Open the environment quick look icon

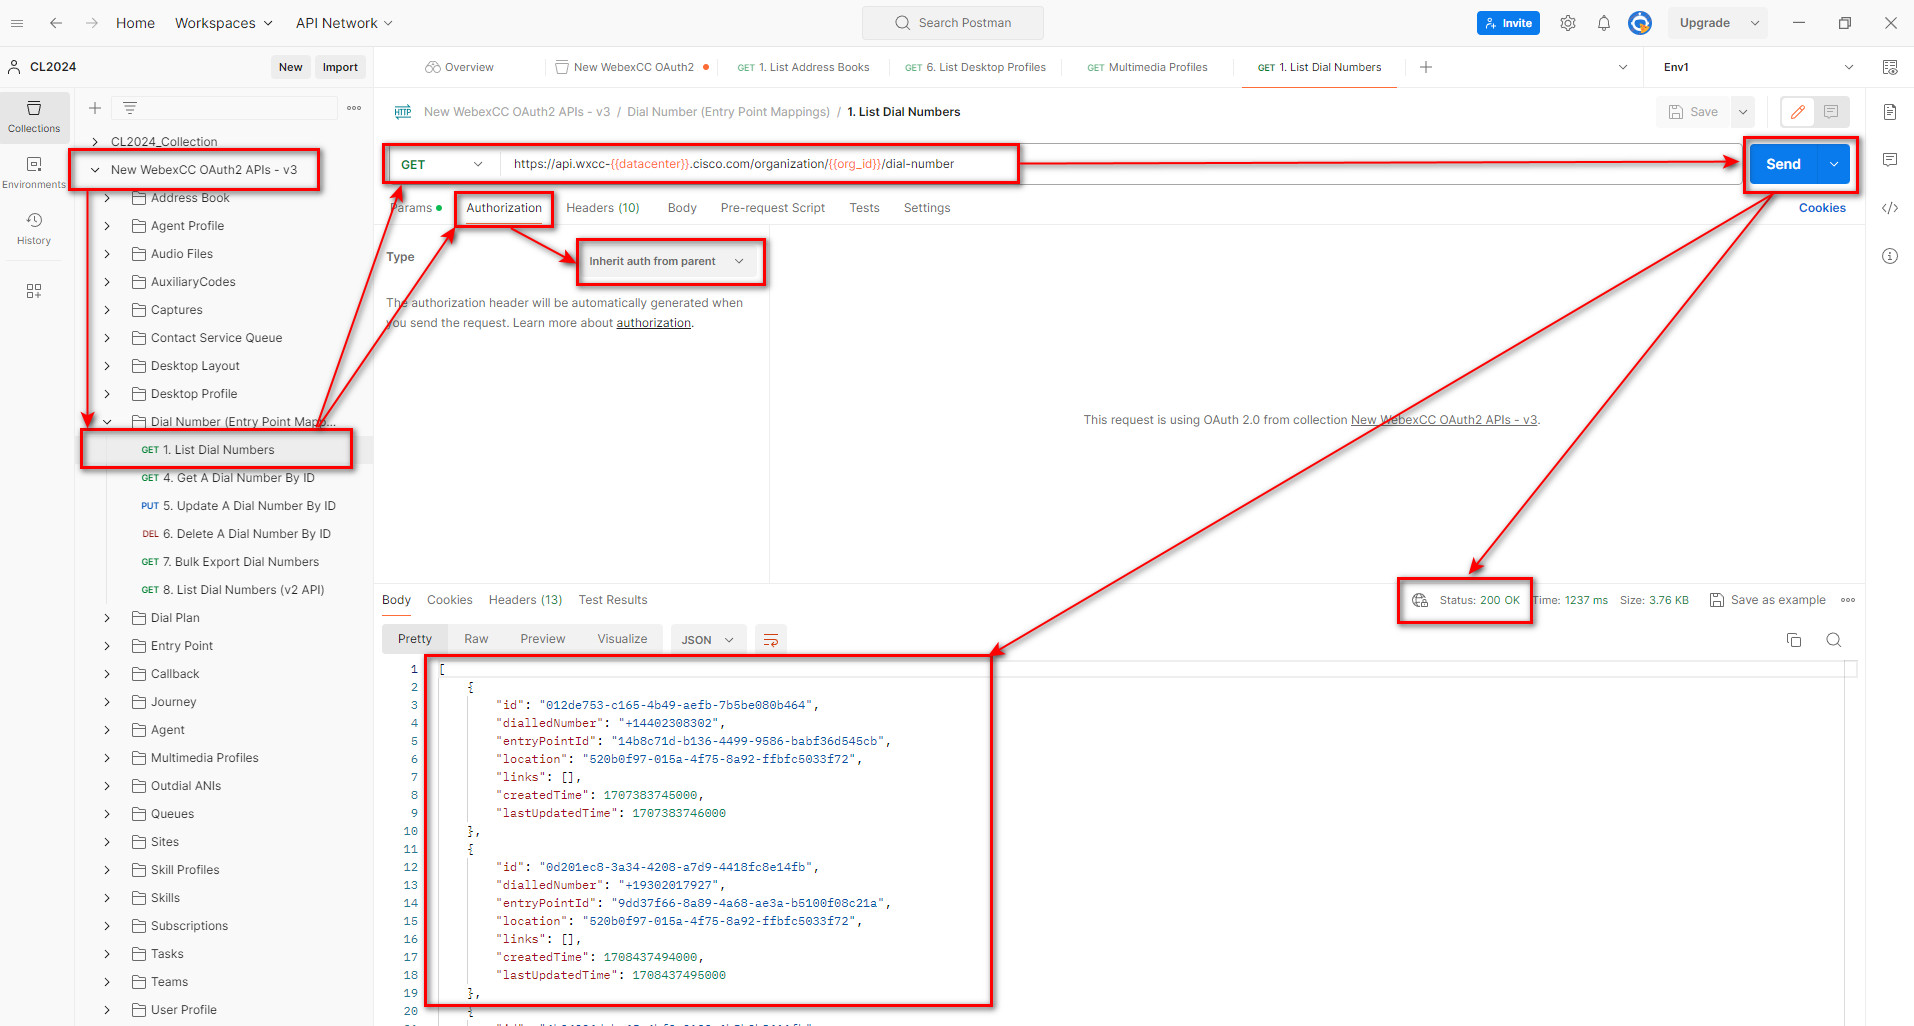point(1890,67)
